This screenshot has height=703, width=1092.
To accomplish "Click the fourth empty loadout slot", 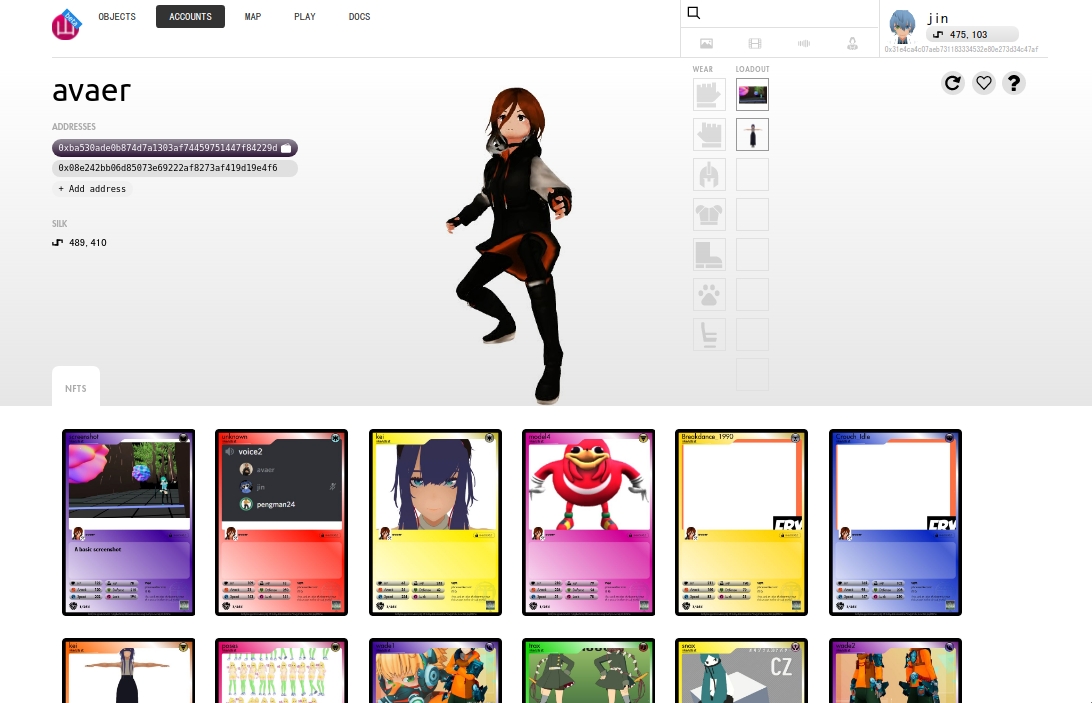I will point(752,215).
